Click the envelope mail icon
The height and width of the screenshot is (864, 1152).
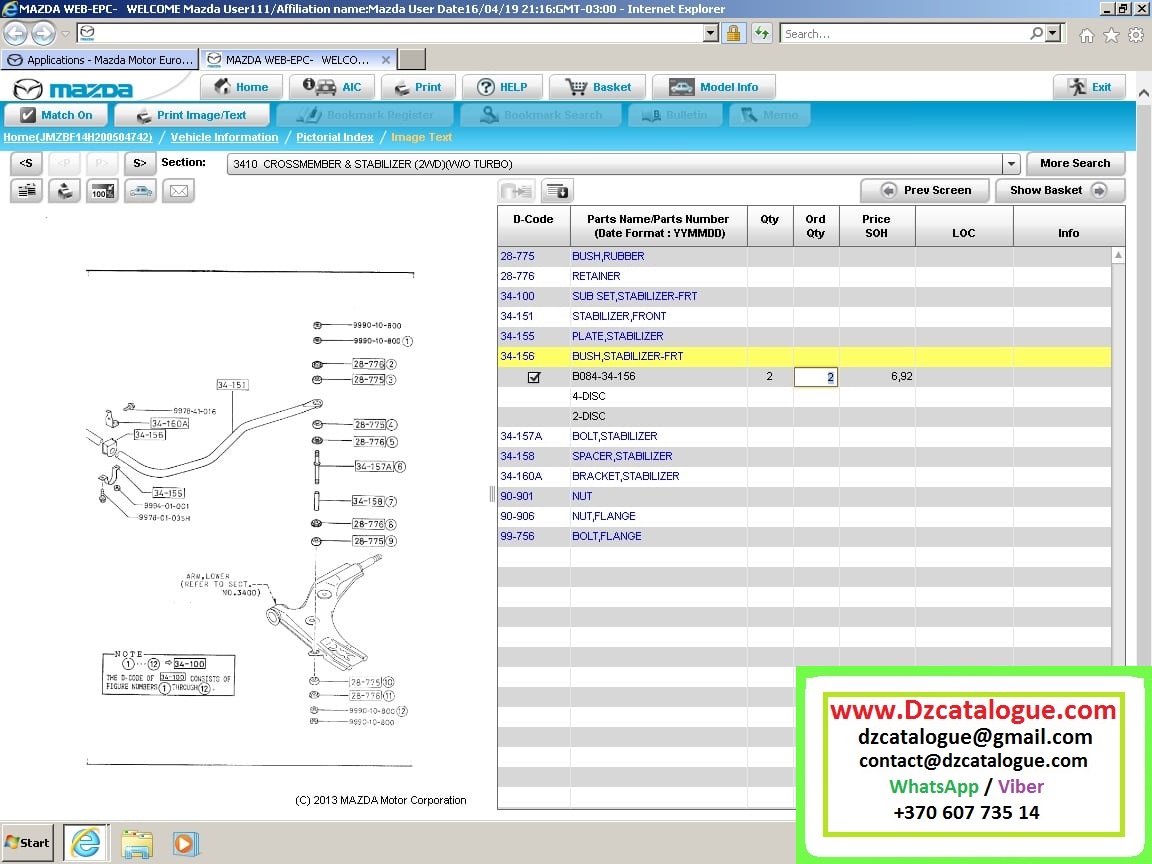[179, 191]
